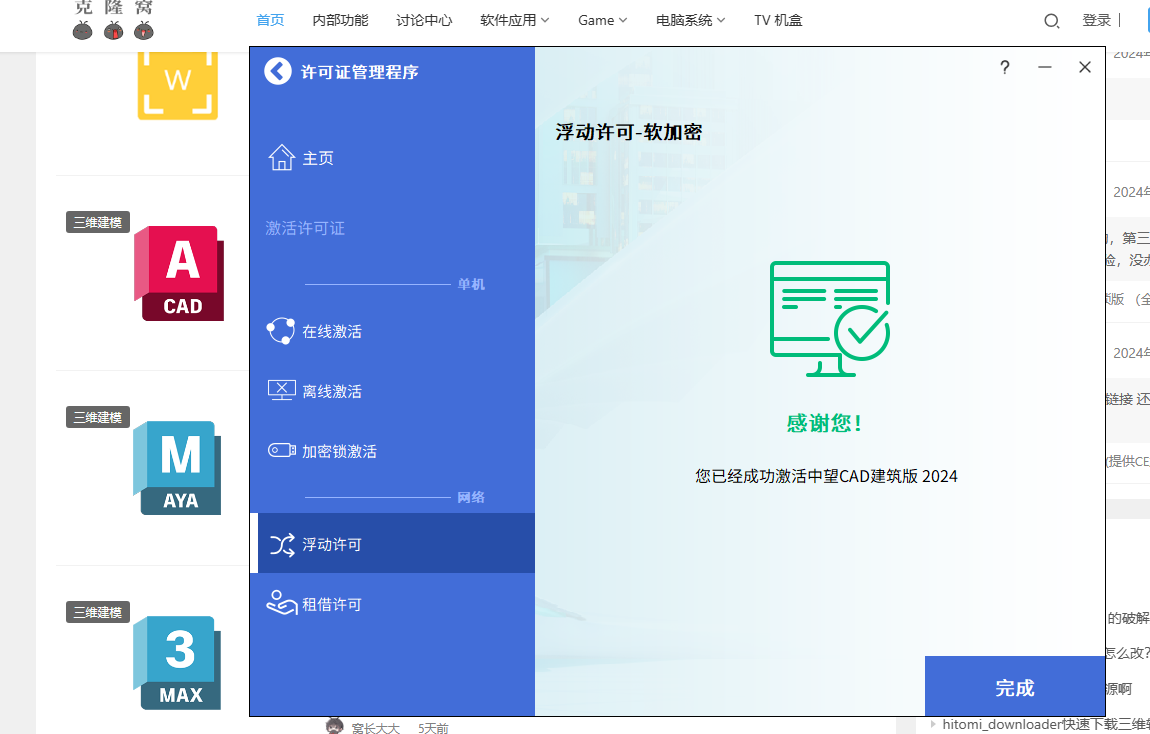The height and width of the screenshot is (734, 1150).
Task: Click the 租借许可 hand icon
Action: [x=282, y=603]
